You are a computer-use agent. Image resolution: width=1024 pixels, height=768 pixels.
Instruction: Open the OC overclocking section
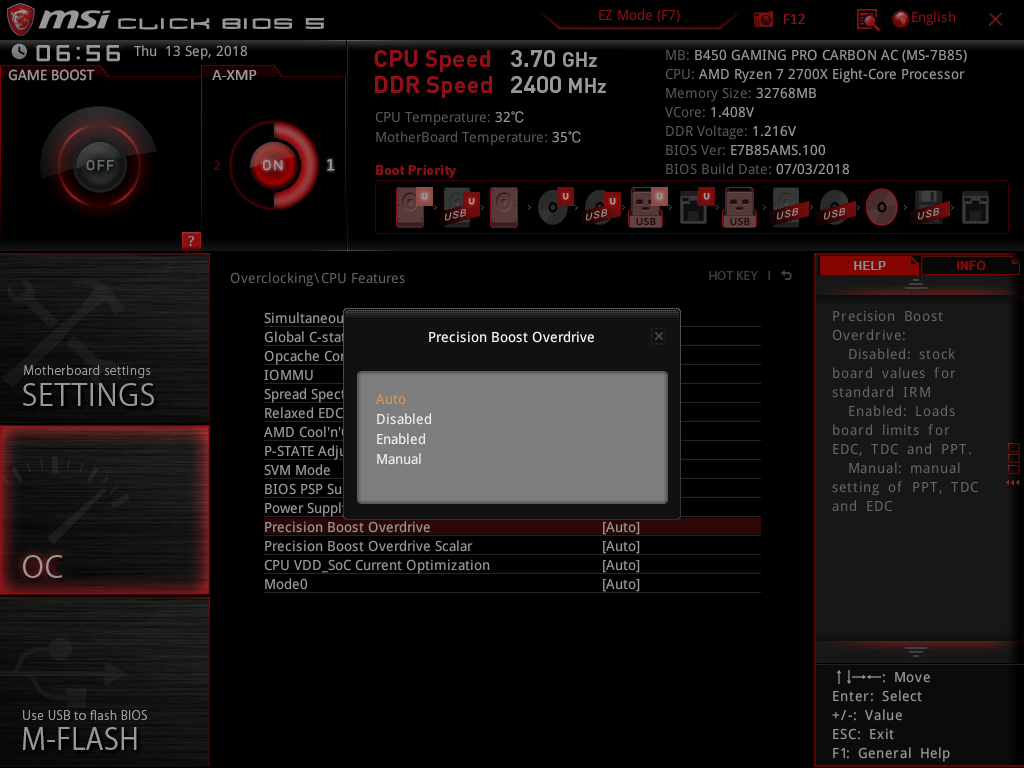104,510
